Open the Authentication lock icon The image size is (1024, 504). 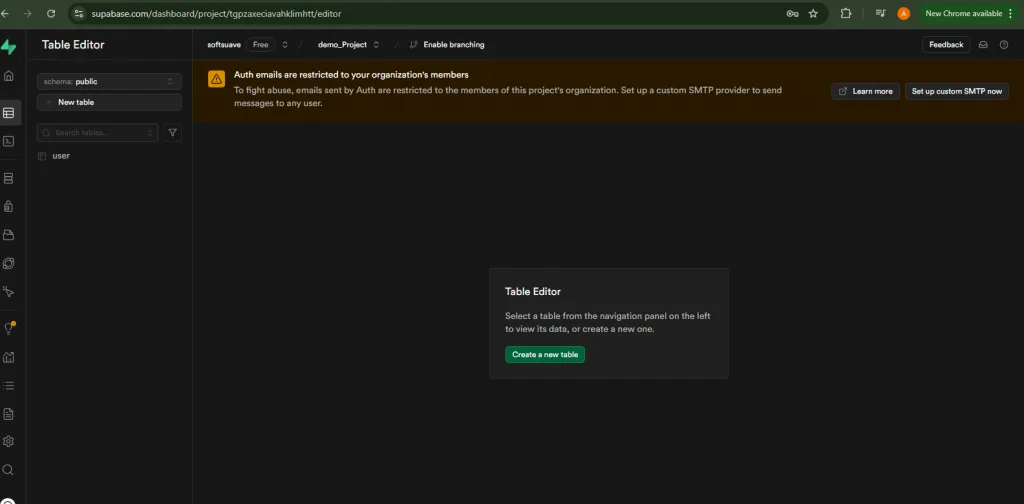point(8,206)
